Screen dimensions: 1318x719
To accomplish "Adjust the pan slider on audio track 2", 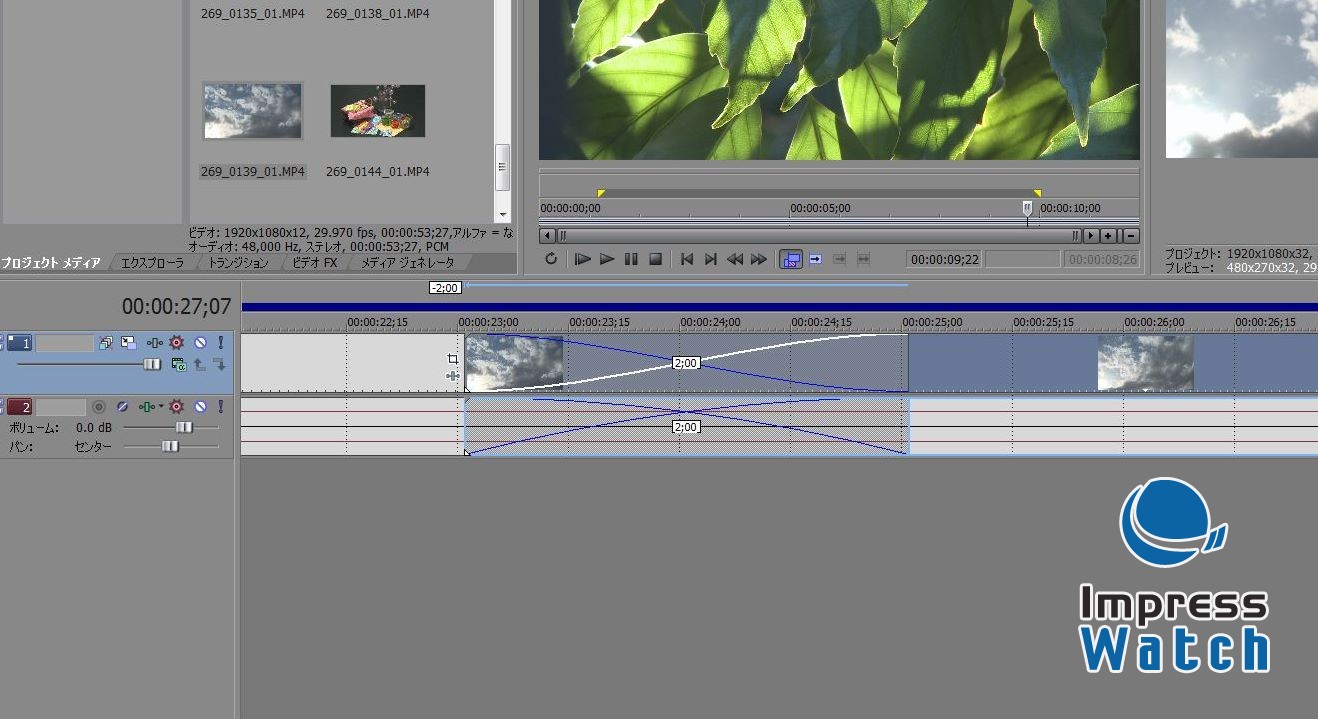I will 169,446.
